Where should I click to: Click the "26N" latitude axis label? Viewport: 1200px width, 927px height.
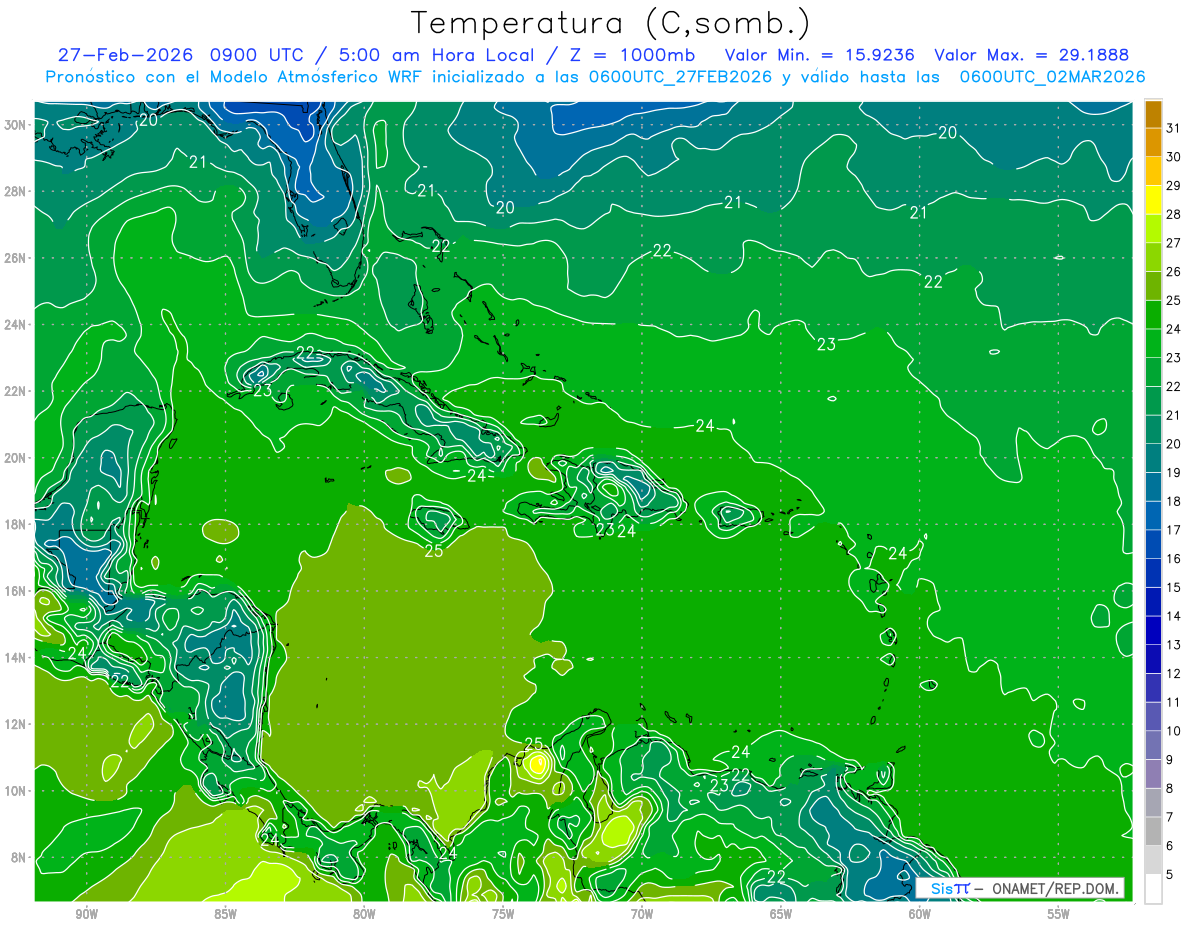pyautogui.click(x=16, y=258)
